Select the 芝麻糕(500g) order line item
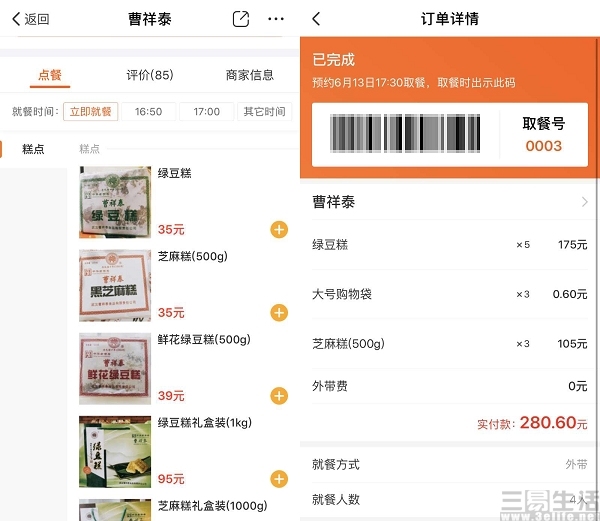600x521 pixels. point(450,344)
